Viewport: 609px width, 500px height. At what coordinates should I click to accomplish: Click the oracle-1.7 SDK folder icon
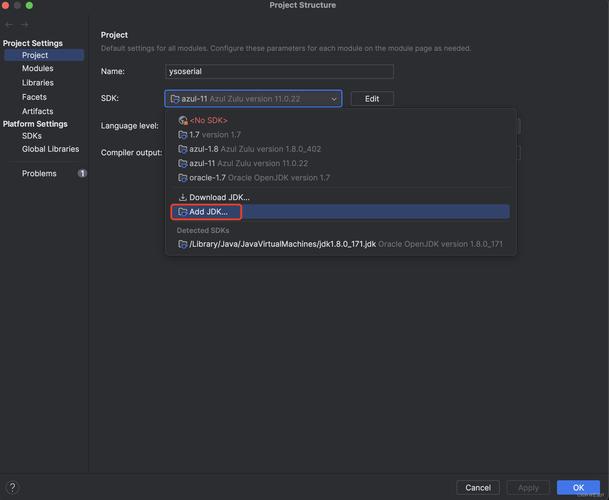click(182, 177)
